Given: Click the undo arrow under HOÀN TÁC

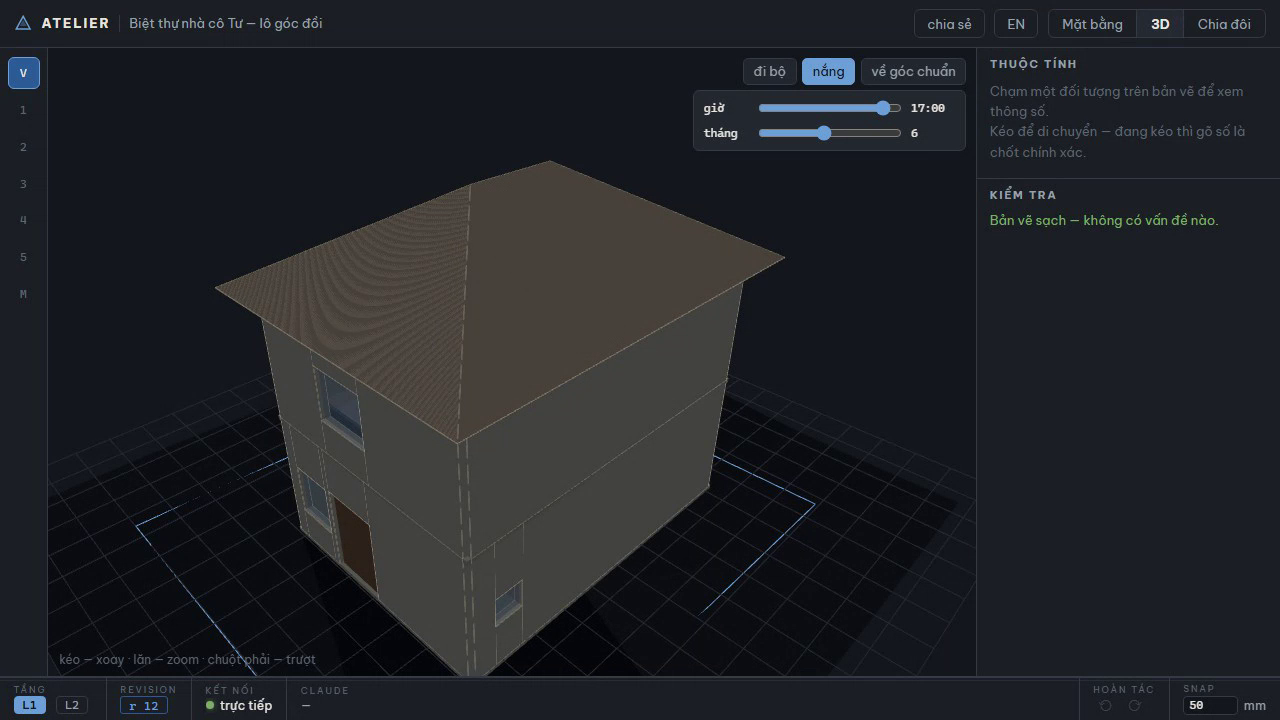Looking at the screenshot, I should click(1105, 706).
